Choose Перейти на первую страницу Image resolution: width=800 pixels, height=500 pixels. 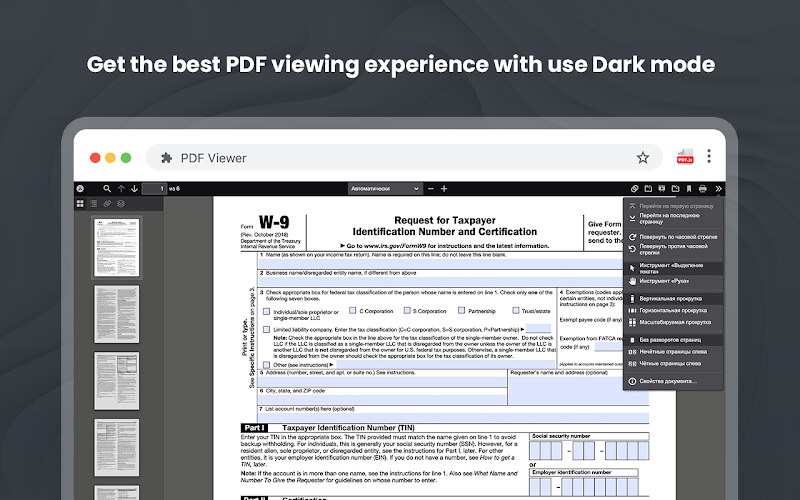pyautogui.click(x=673, y=206)
